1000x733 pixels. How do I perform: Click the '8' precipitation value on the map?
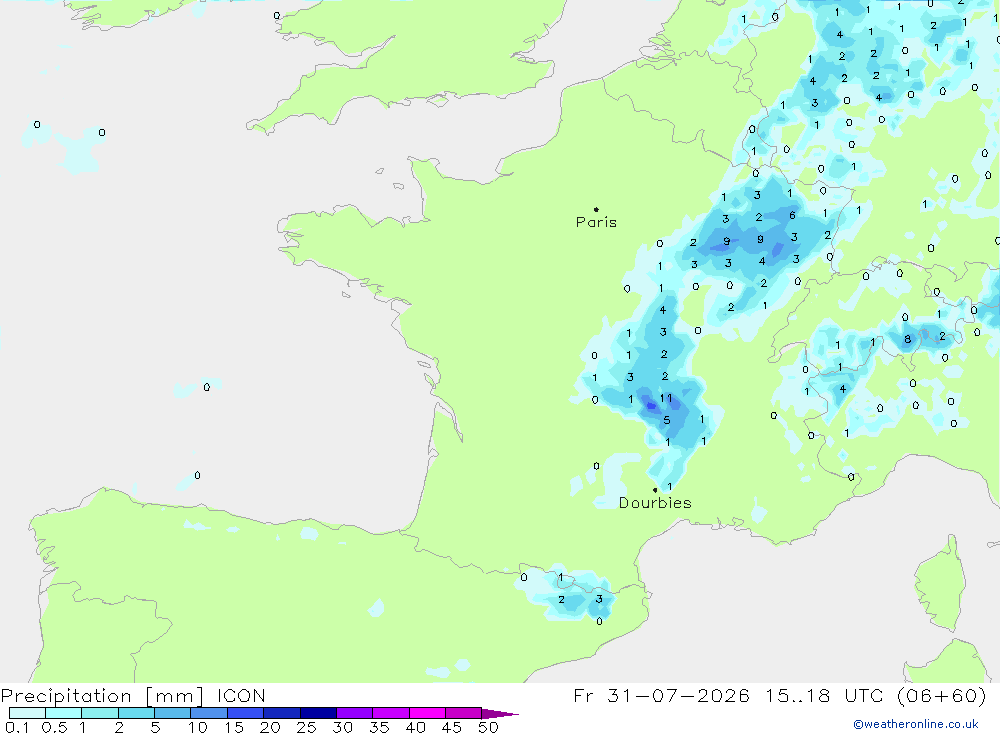pos(908,339)
